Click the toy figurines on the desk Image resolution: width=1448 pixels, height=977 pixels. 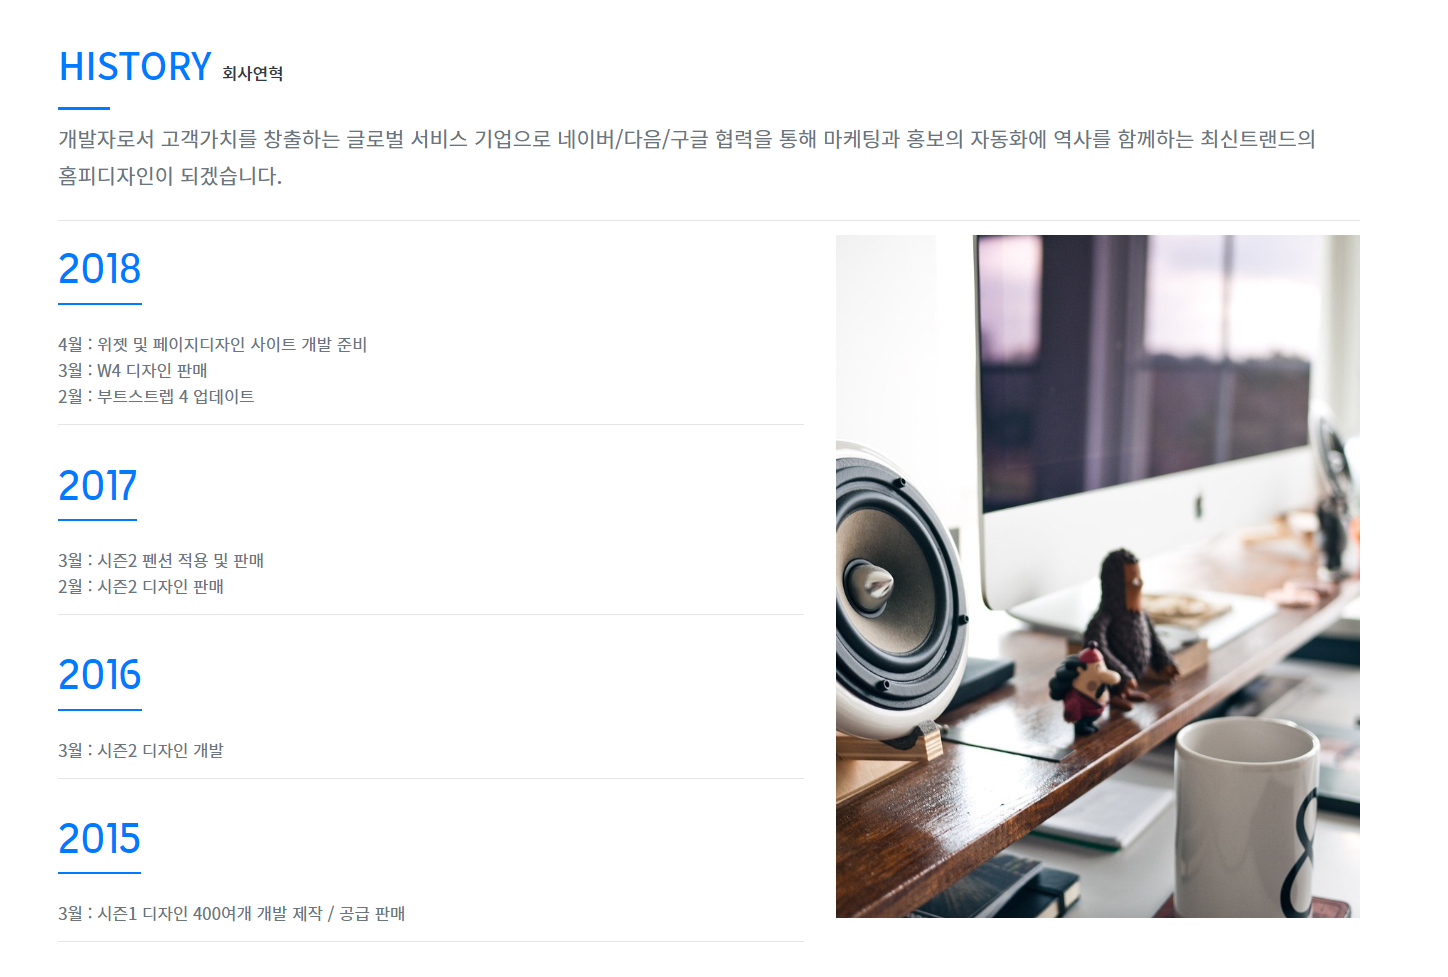1112,638
